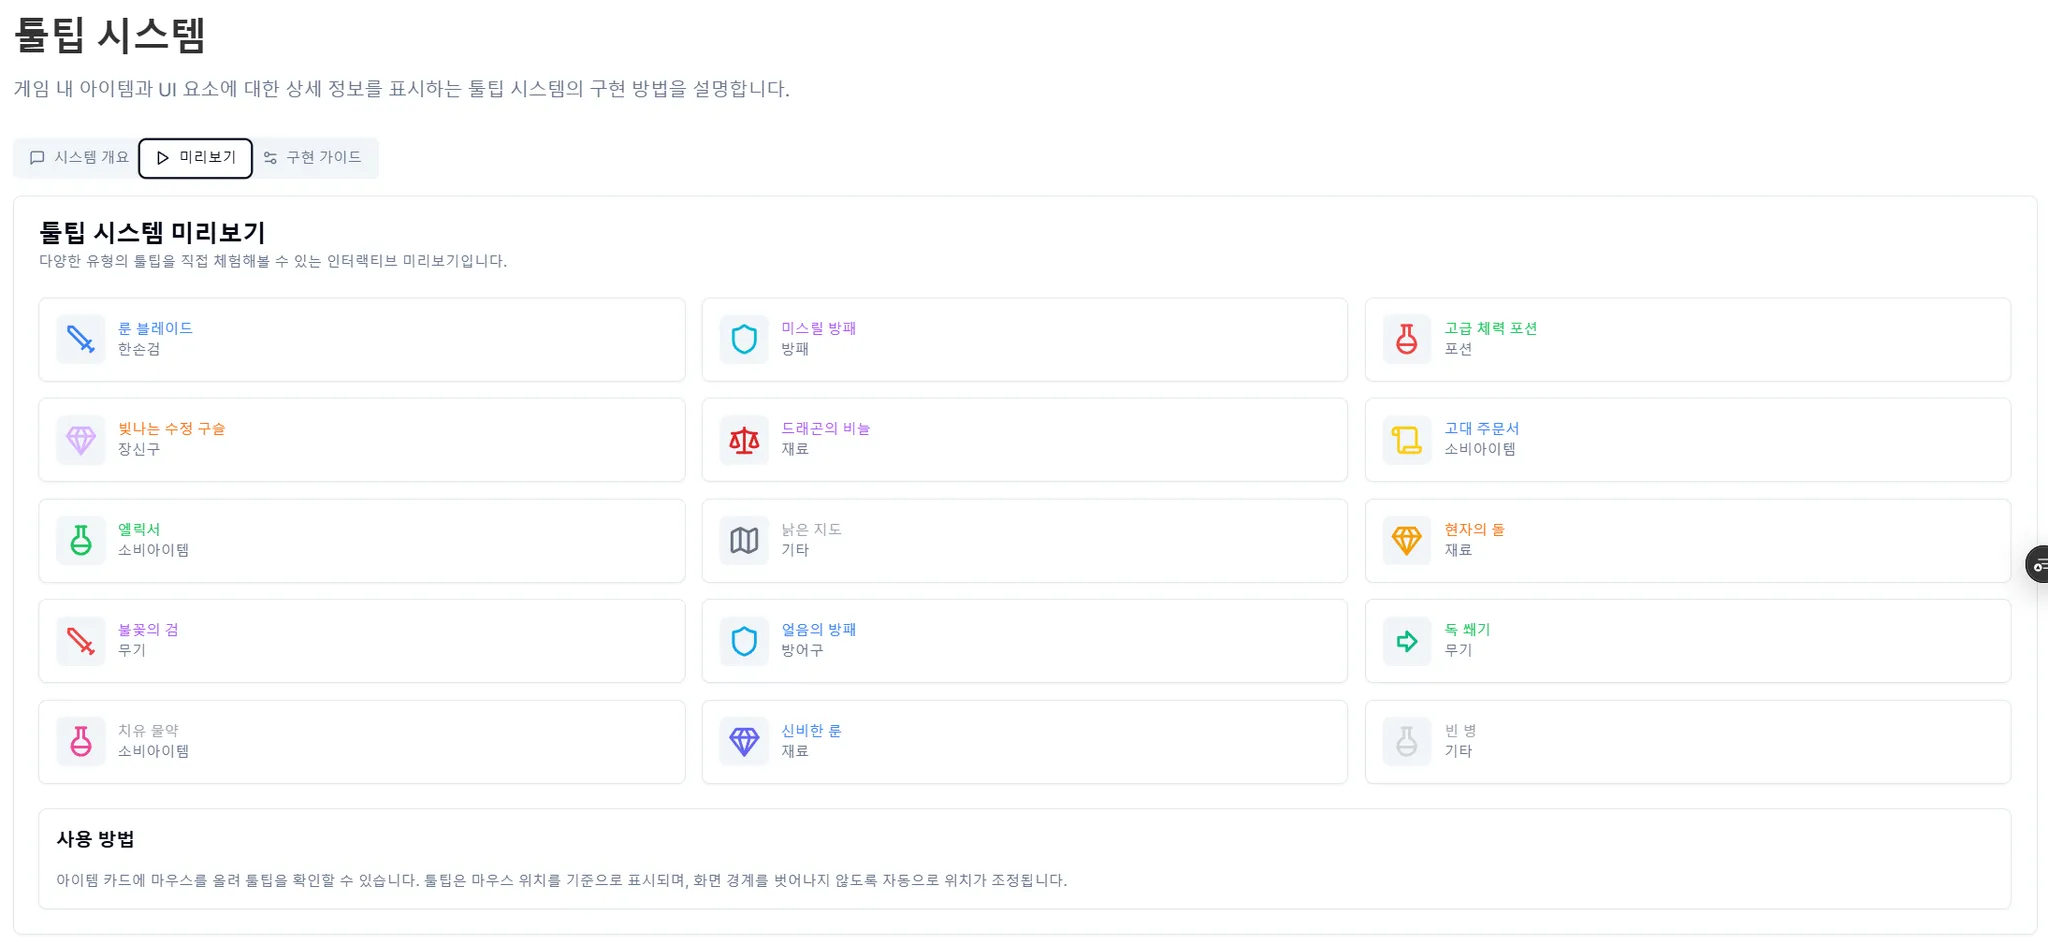The height and width of the screenshot is (944, 2048).
Task: Open the 얼음의 방패 item card
Action: [1024, 641]
